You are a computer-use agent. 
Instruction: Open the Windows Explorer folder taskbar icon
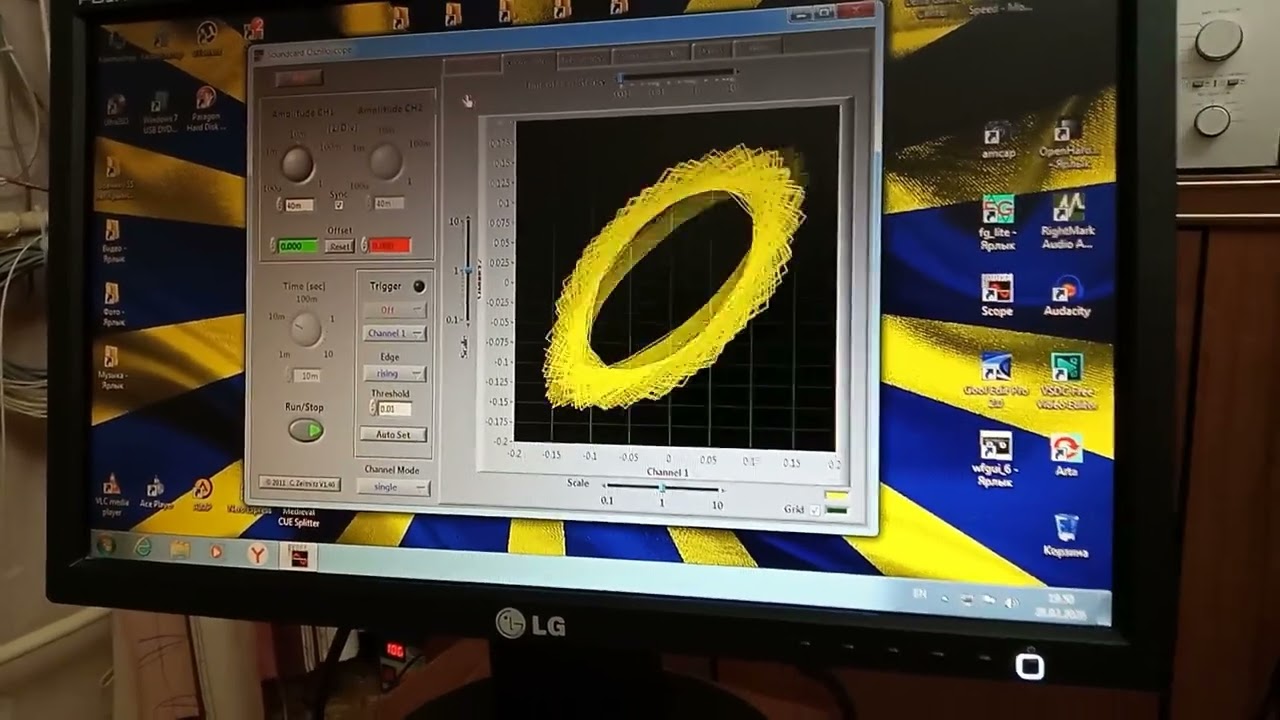pyautogui.click(x=180, y=549)
